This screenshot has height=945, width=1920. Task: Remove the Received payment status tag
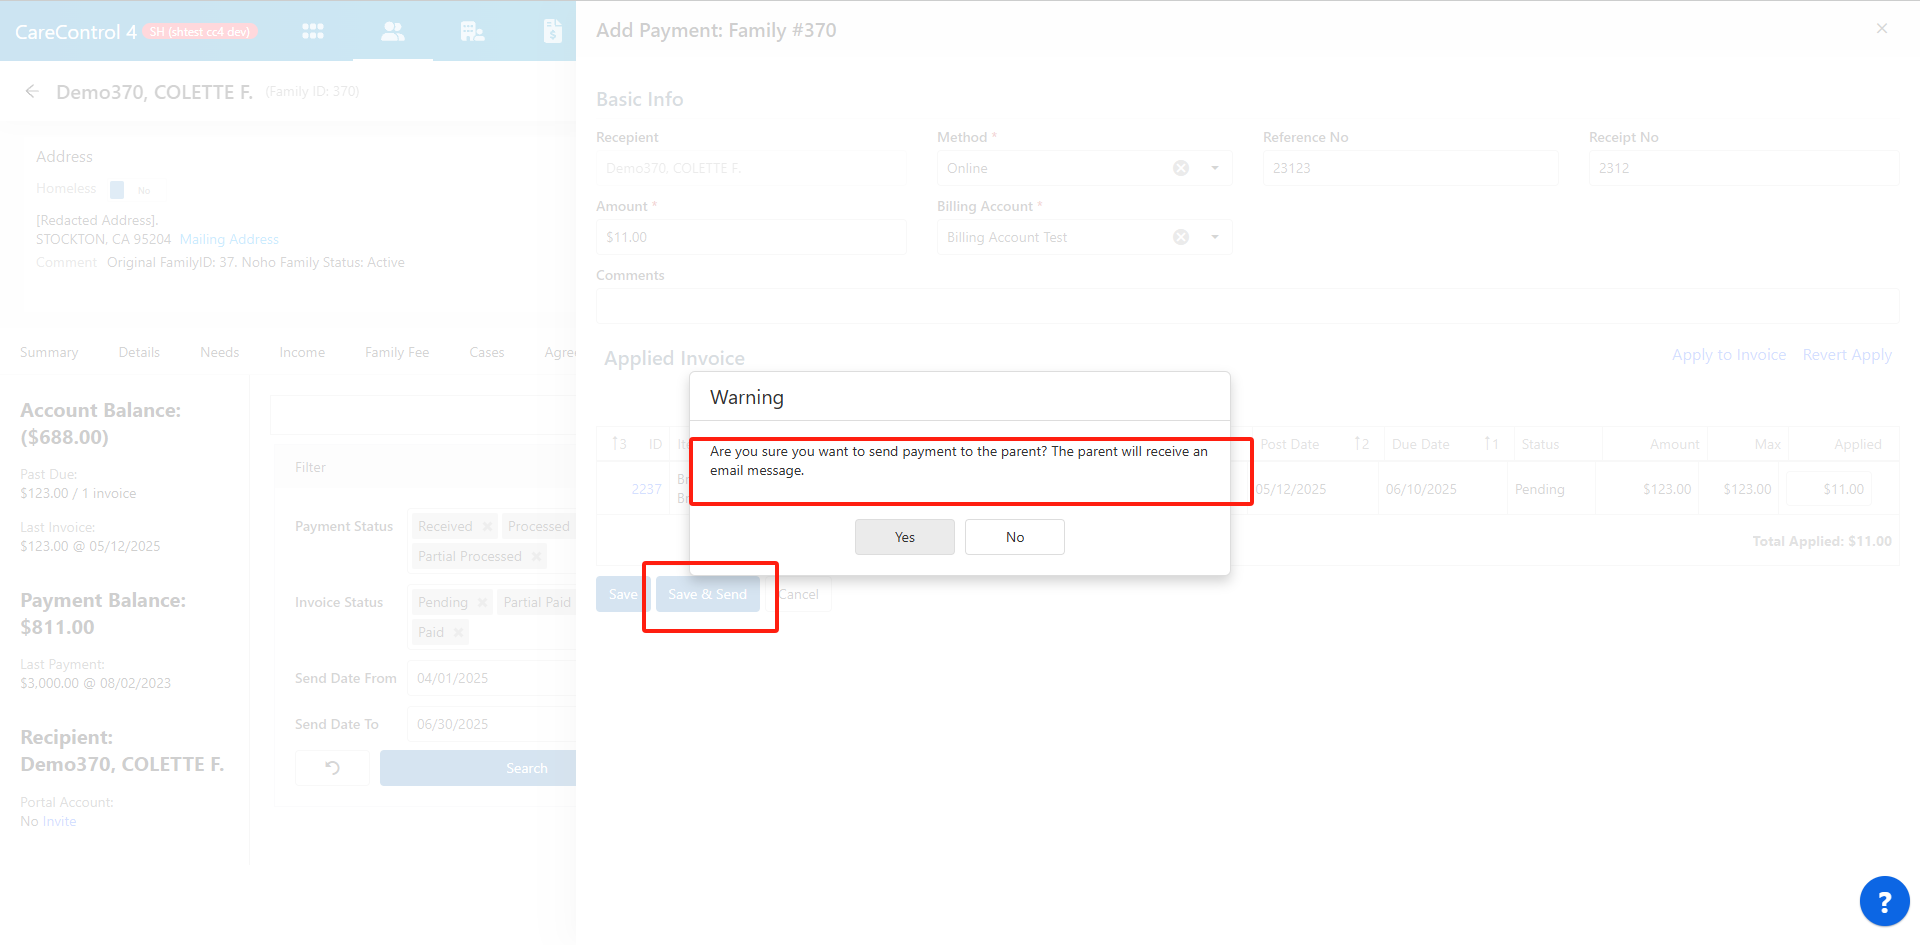click(487, 527)
